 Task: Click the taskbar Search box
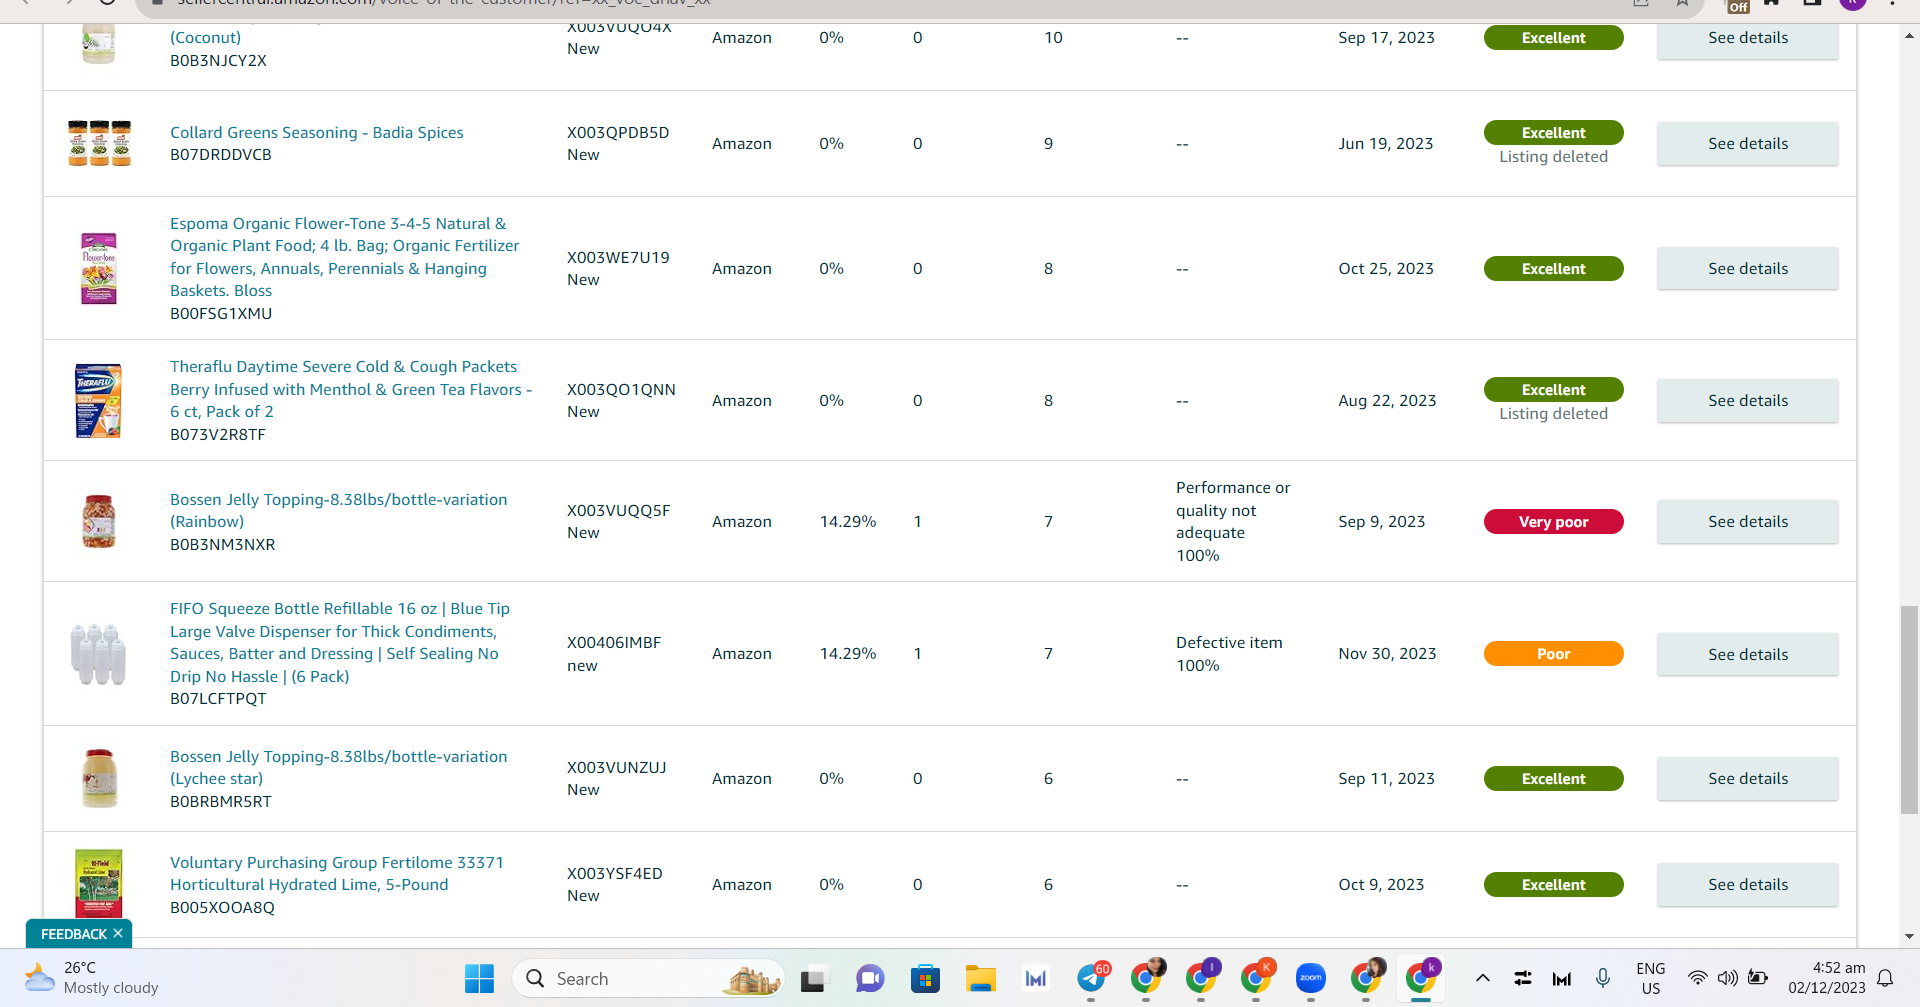648,978
